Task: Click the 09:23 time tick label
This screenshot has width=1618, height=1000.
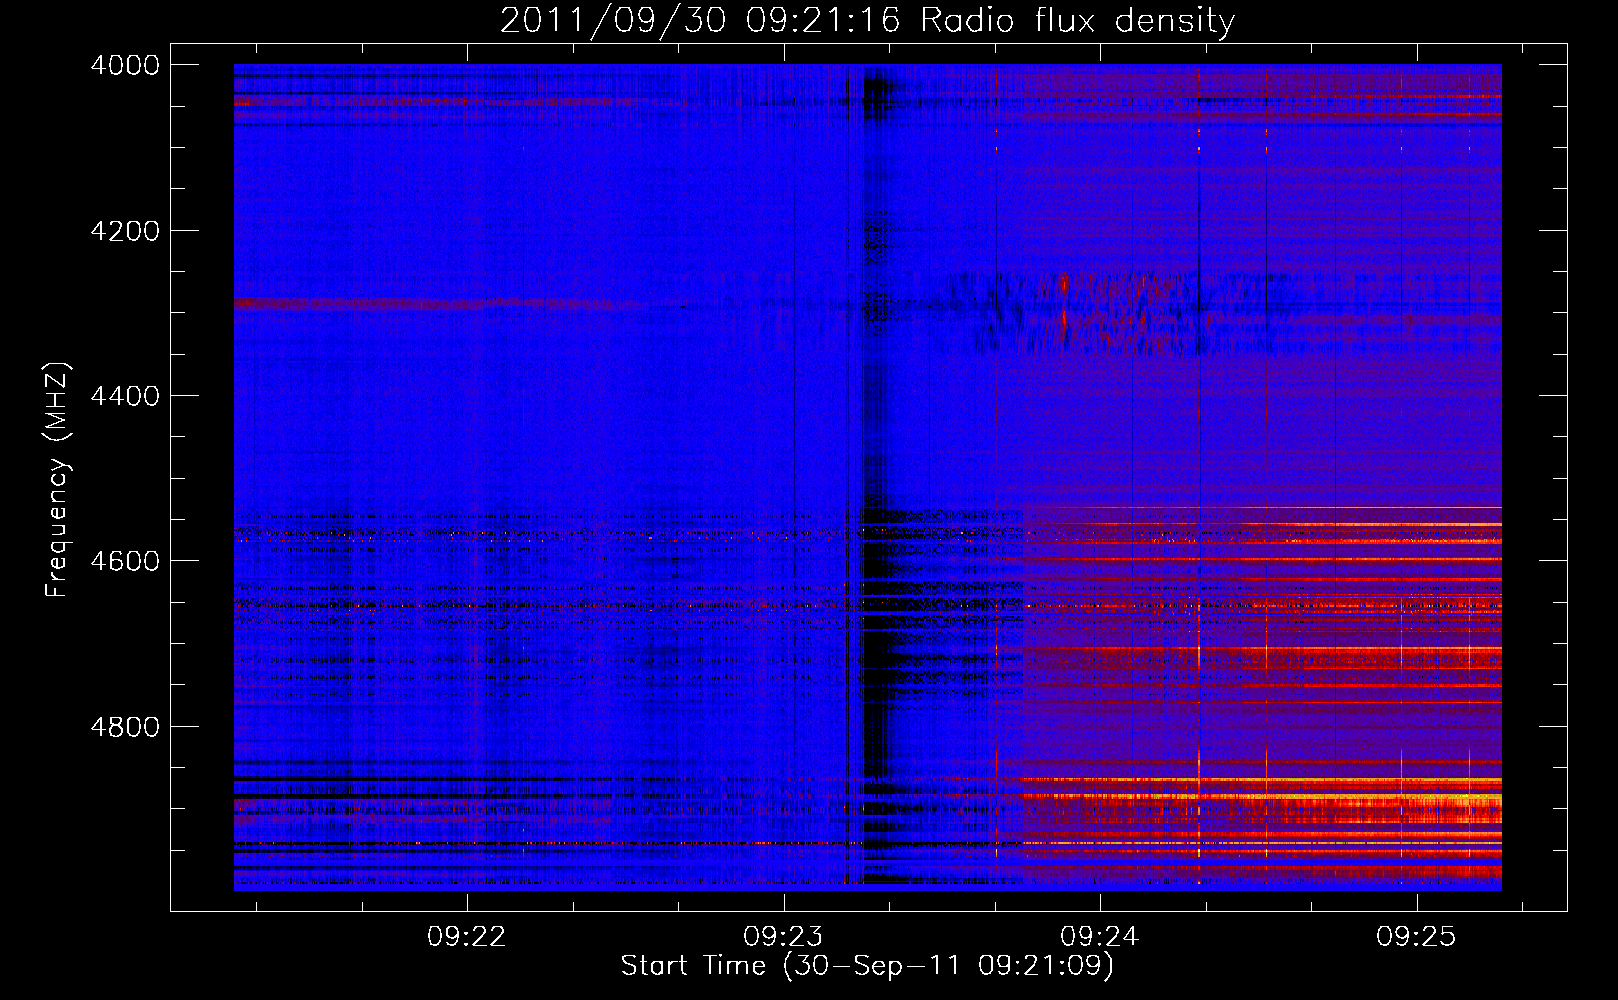Action: coord(784,937)
